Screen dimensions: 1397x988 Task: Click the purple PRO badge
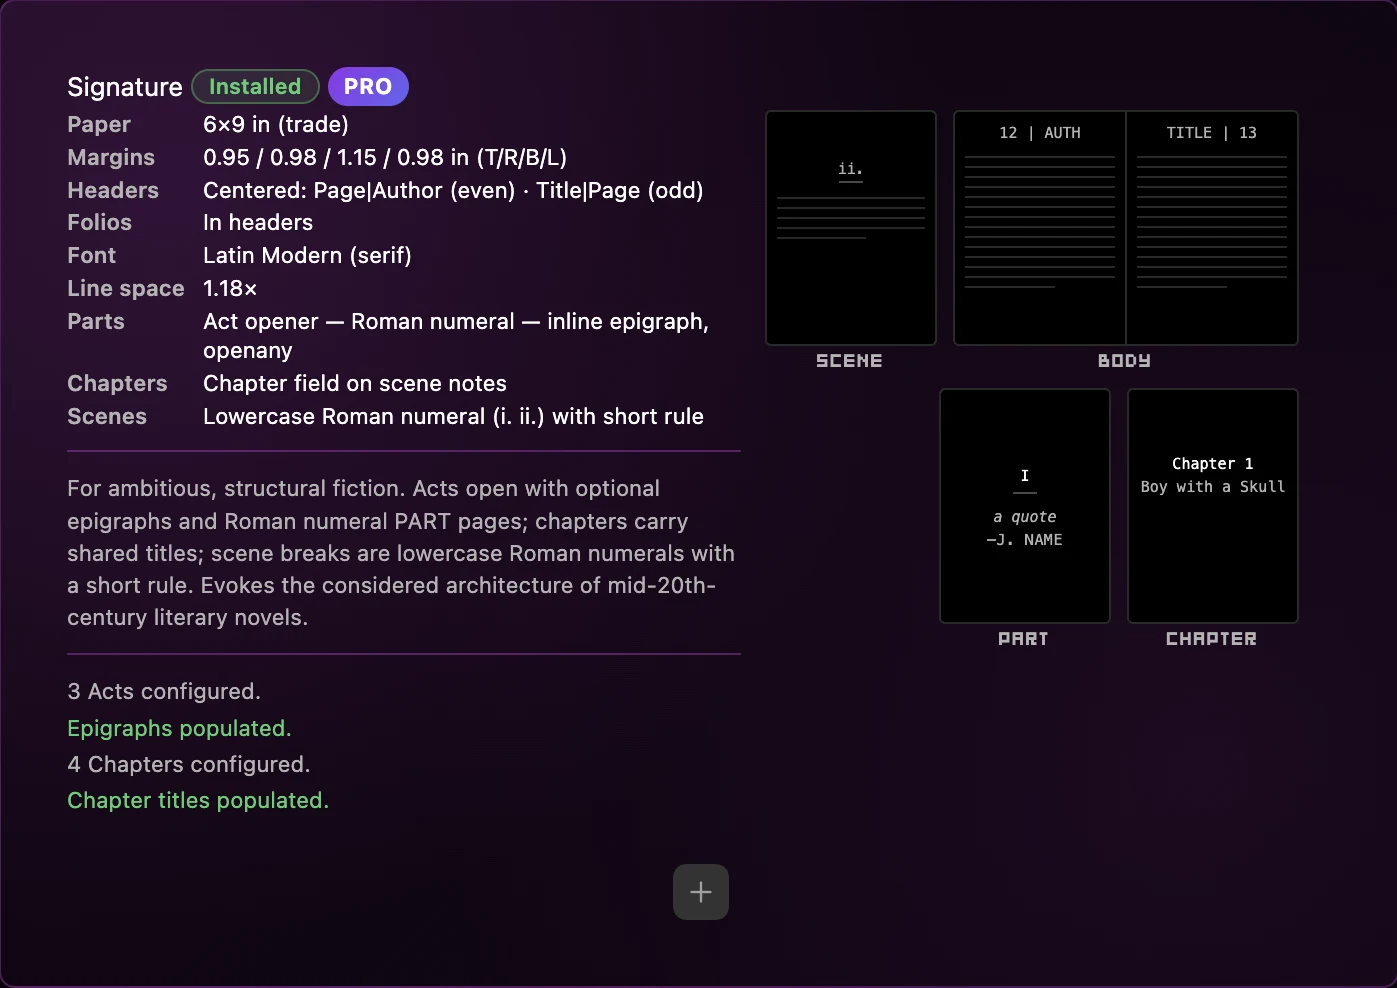[368, 87]
